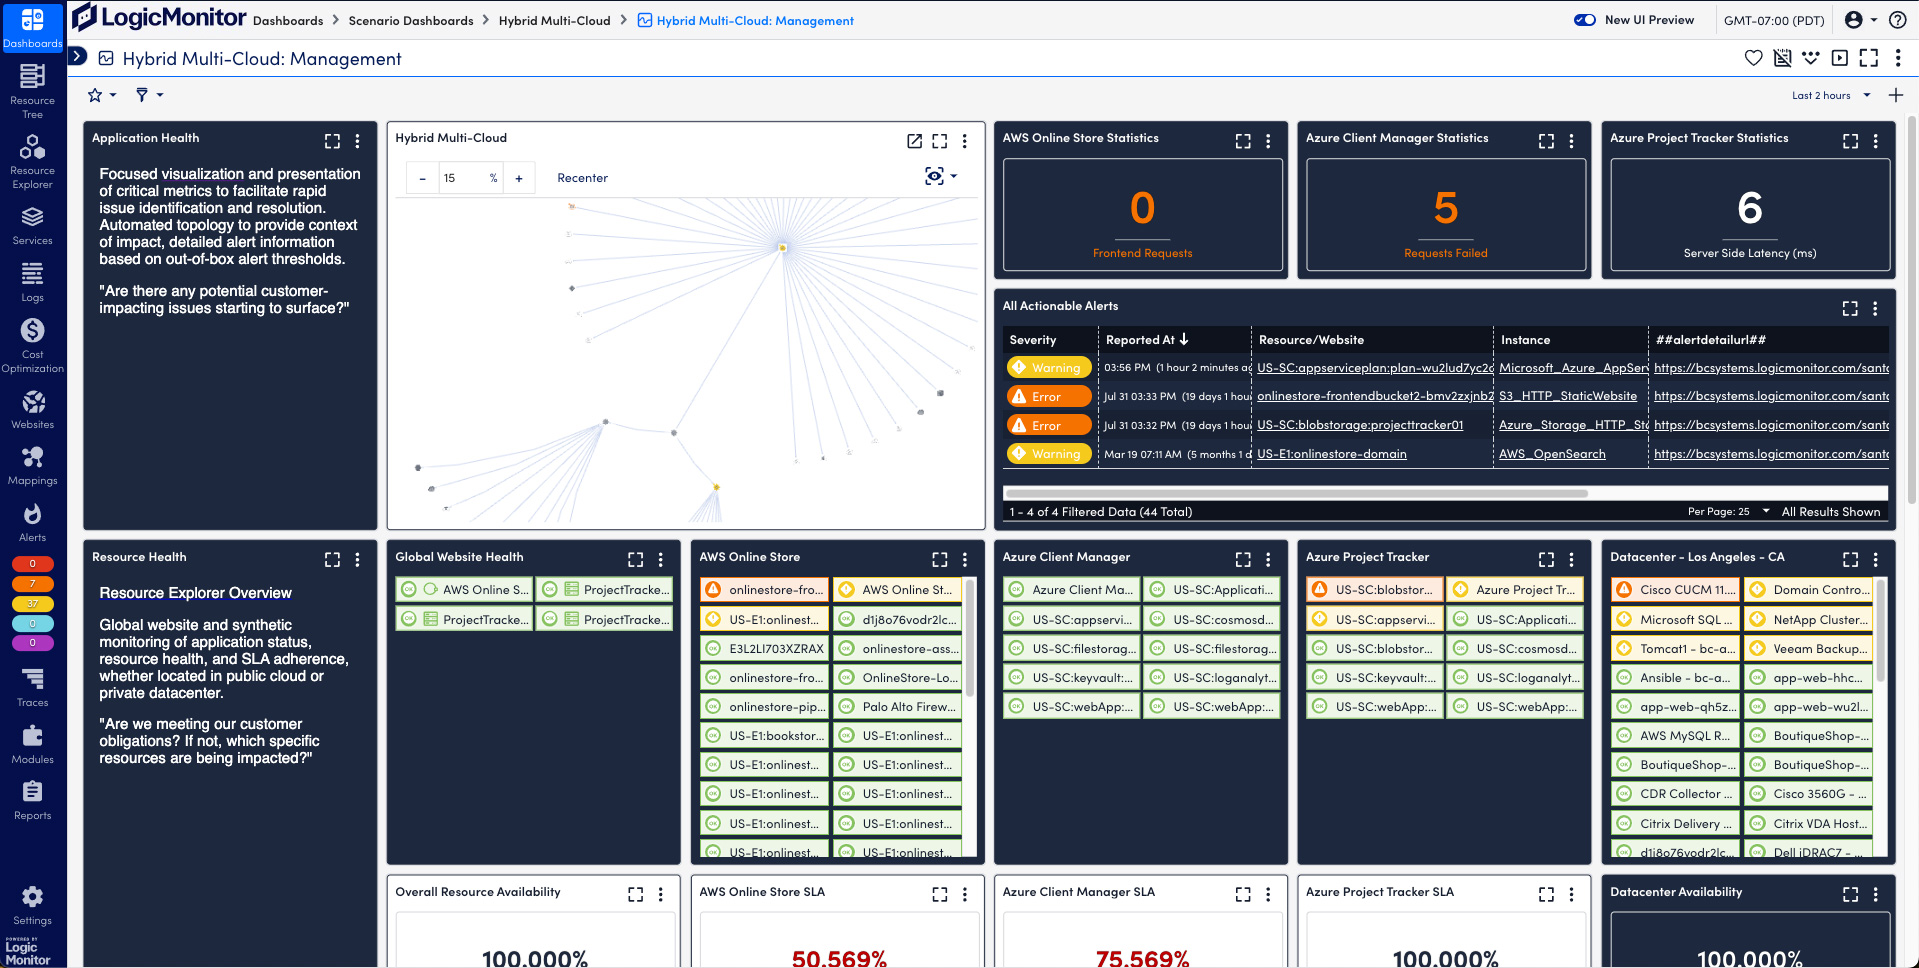
Task: Toggle the New UI Preview switch
Action: (x=1583, y=19)
